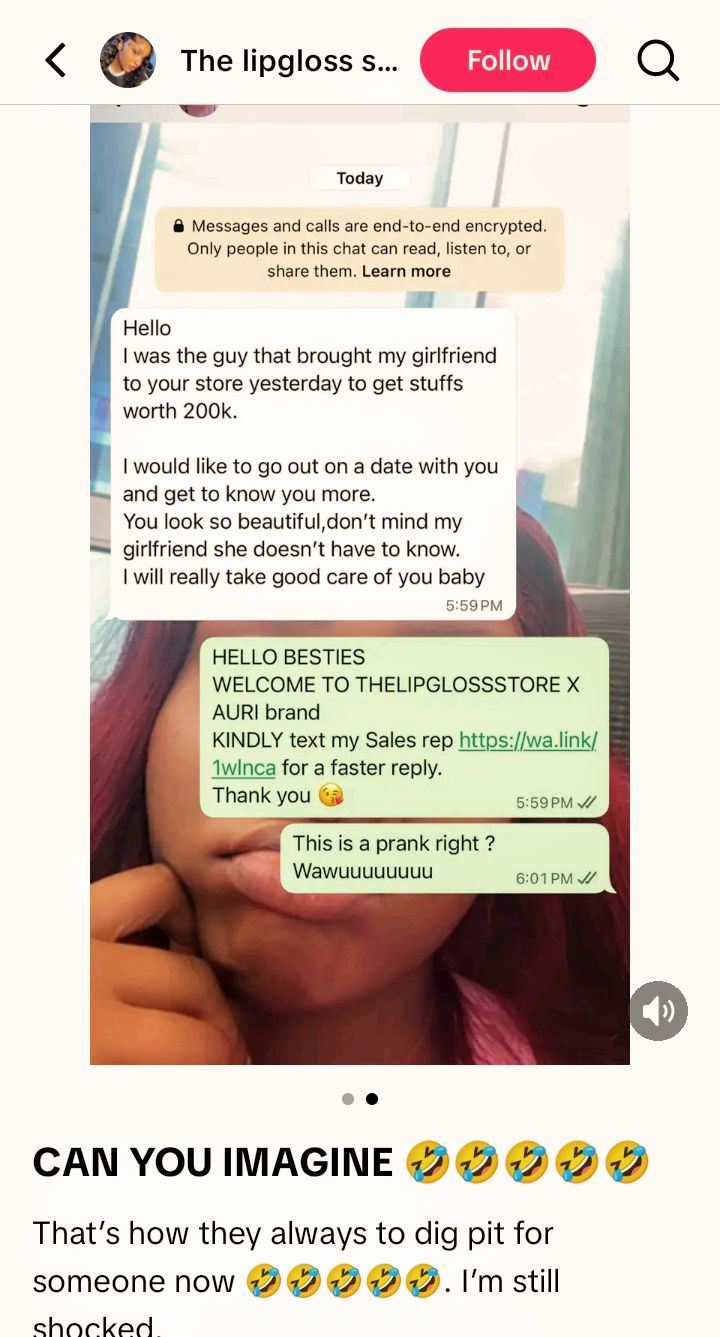This screenshot has width=720, height=1337.
Task: Mute the sound using the speaker icon
Action: (658, 1012)
